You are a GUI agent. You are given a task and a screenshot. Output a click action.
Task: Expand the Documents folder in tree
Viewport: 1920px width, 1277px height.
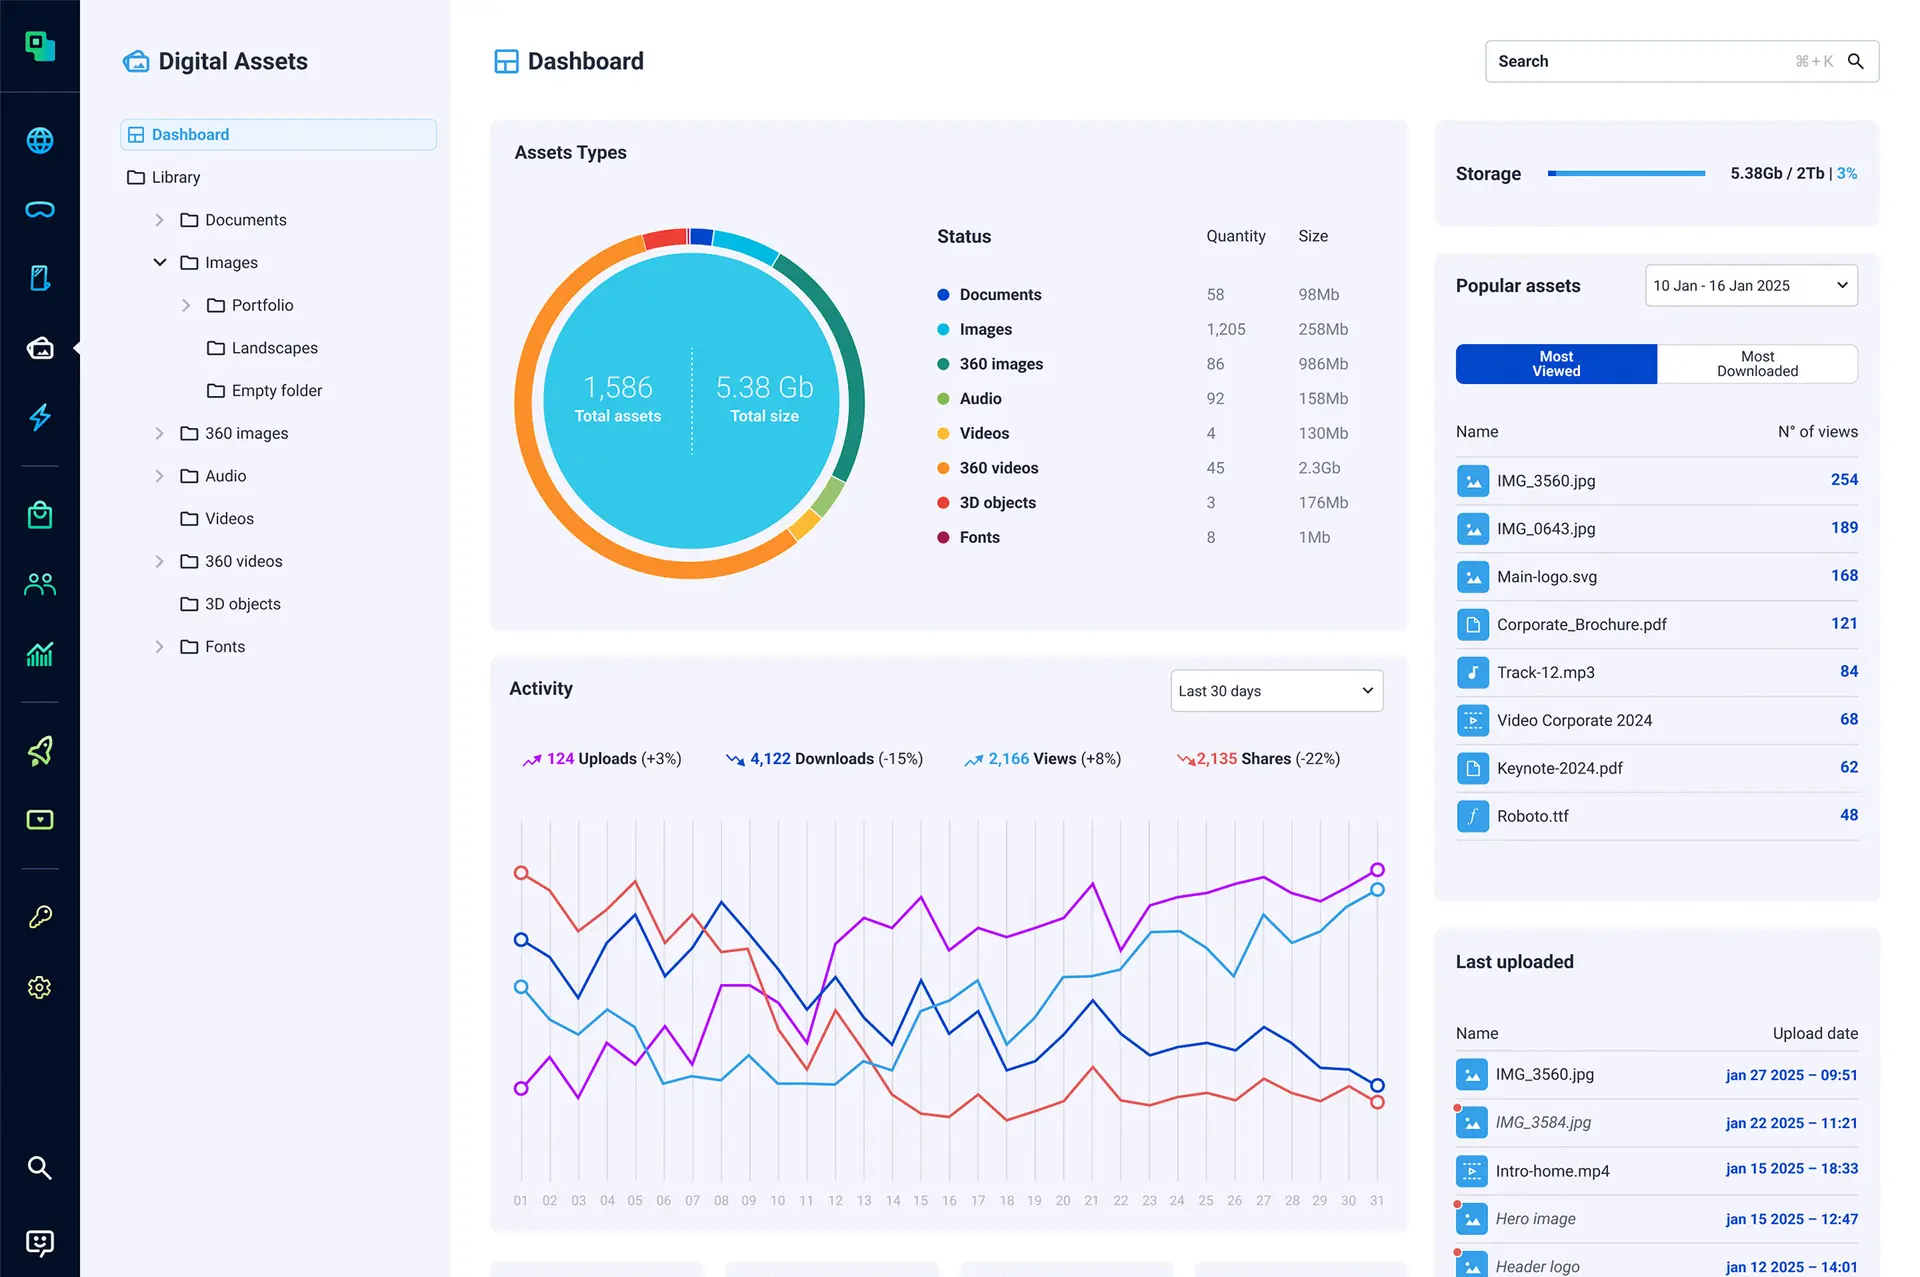pyautogui.click(x=159, y=219)
